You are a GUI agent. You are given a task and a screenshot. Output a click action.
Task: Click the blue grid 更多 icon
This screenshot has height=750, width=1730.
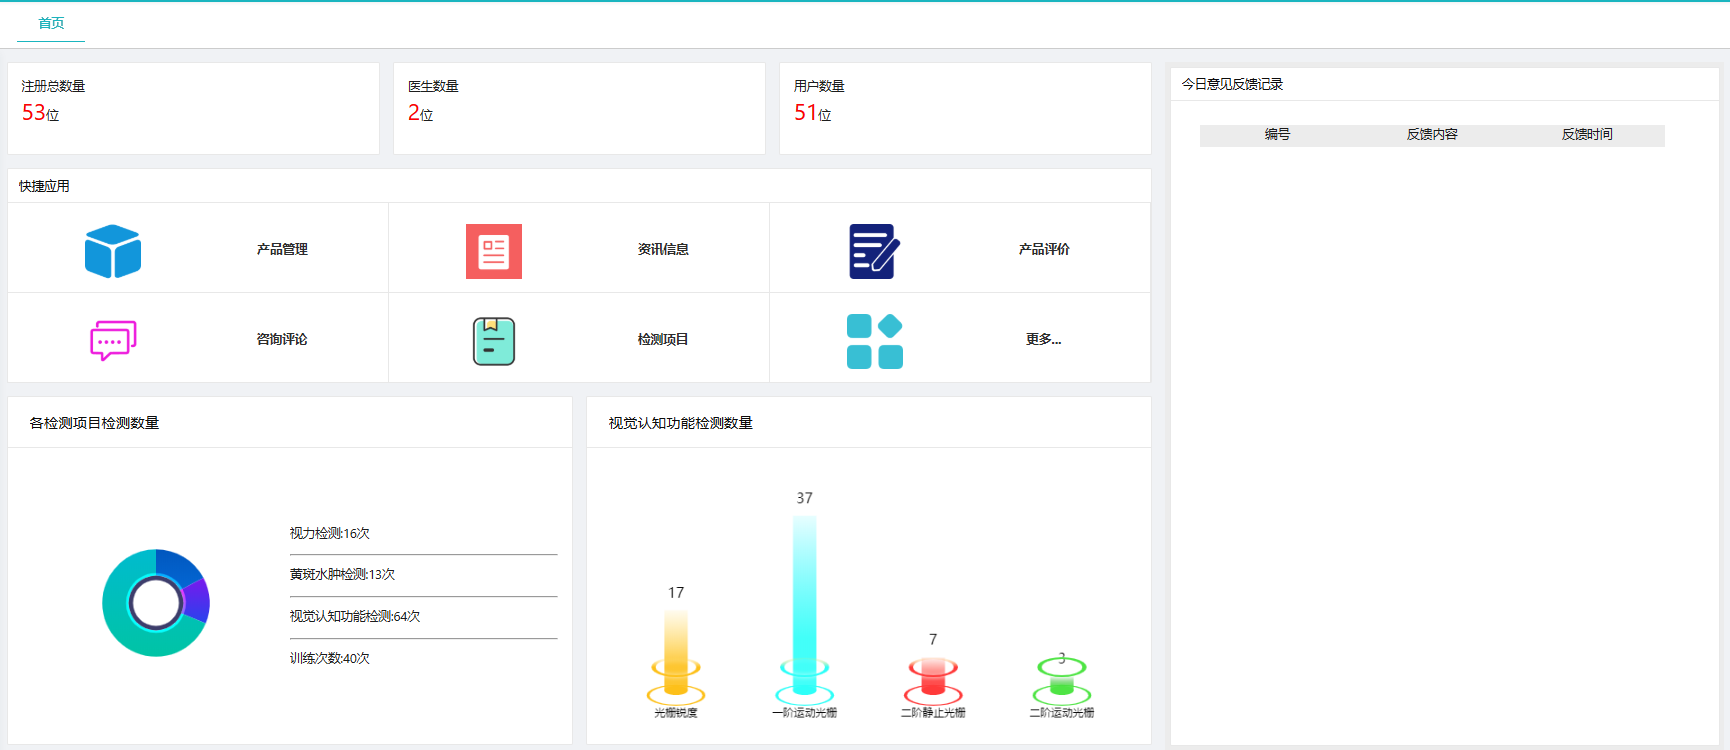pos(875,341)
